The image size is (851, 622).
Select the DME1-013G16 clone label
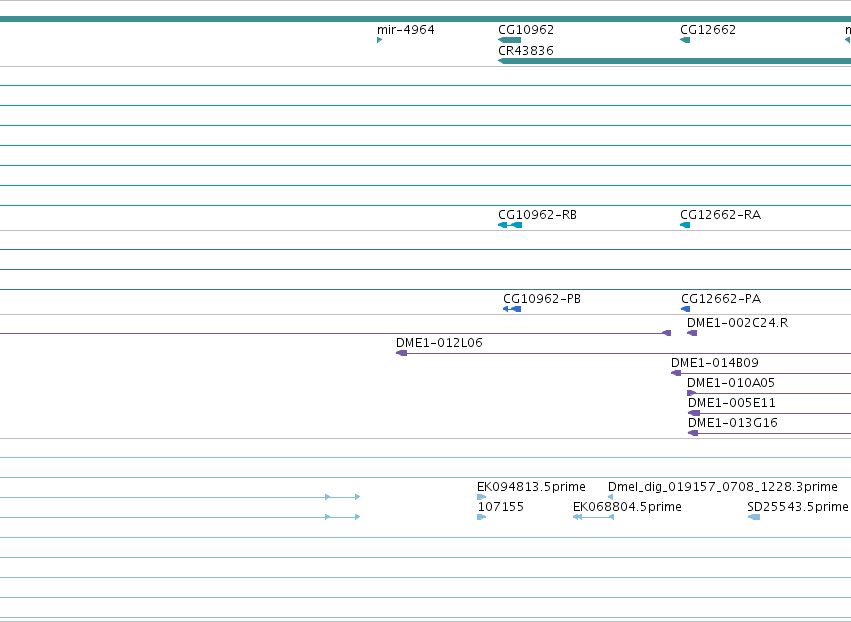[732, 423]
